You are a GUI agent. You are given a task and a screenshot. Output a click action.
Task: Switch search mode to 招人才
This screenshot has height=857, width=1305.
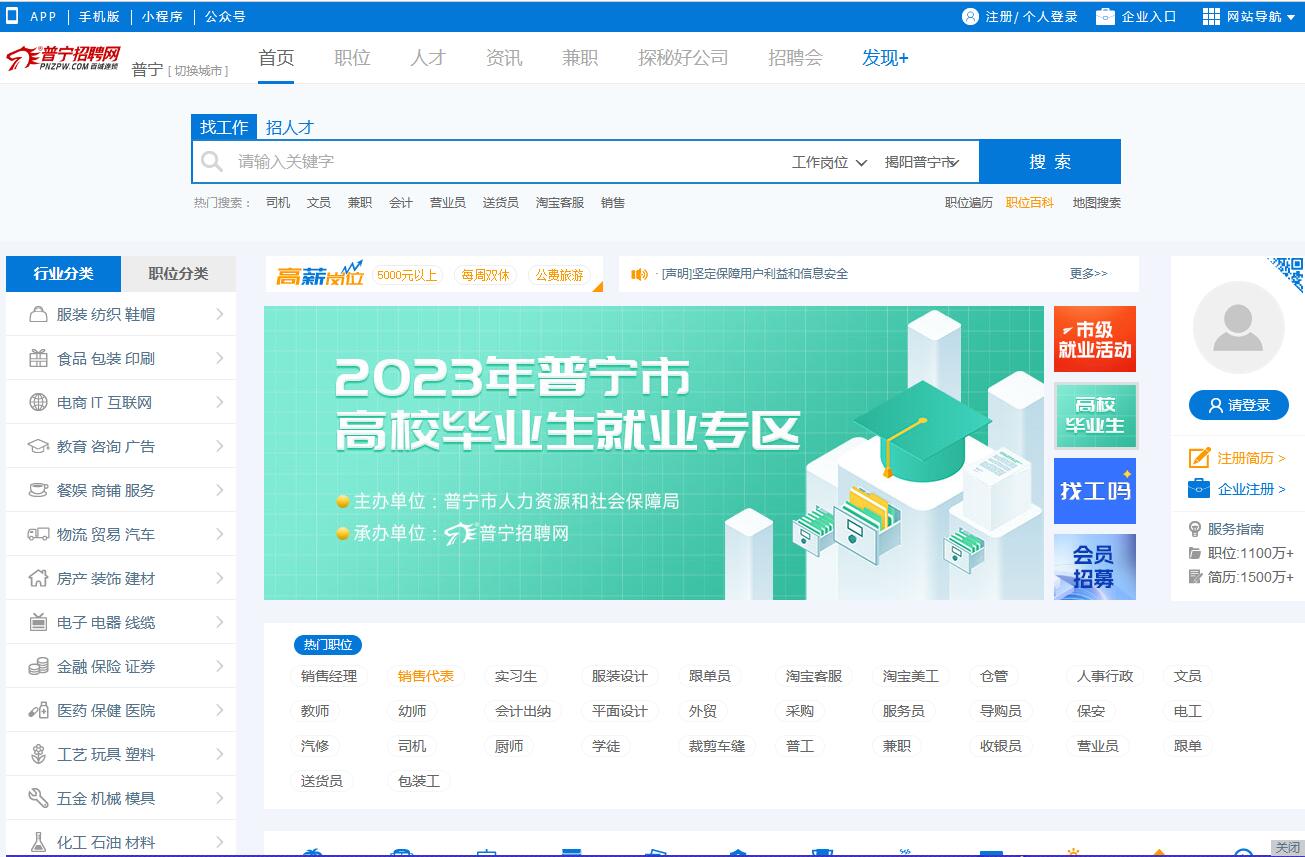point(289,127)
